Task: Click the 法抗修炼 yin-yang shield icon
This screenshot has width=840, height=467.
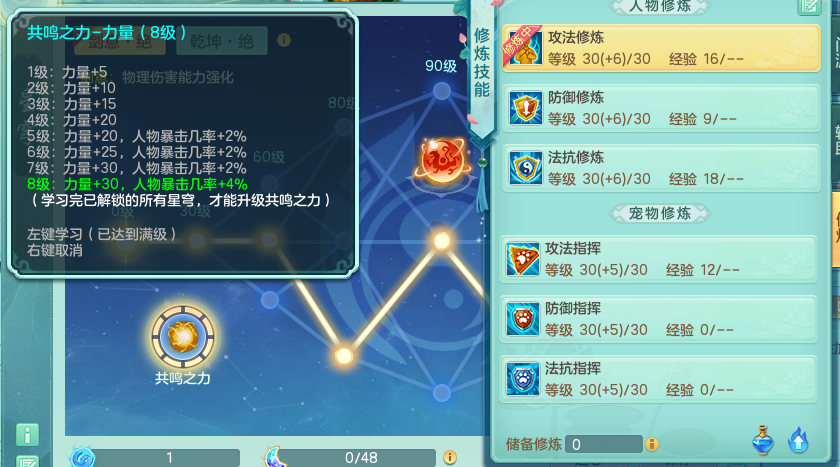Action: tap(525, 168)
